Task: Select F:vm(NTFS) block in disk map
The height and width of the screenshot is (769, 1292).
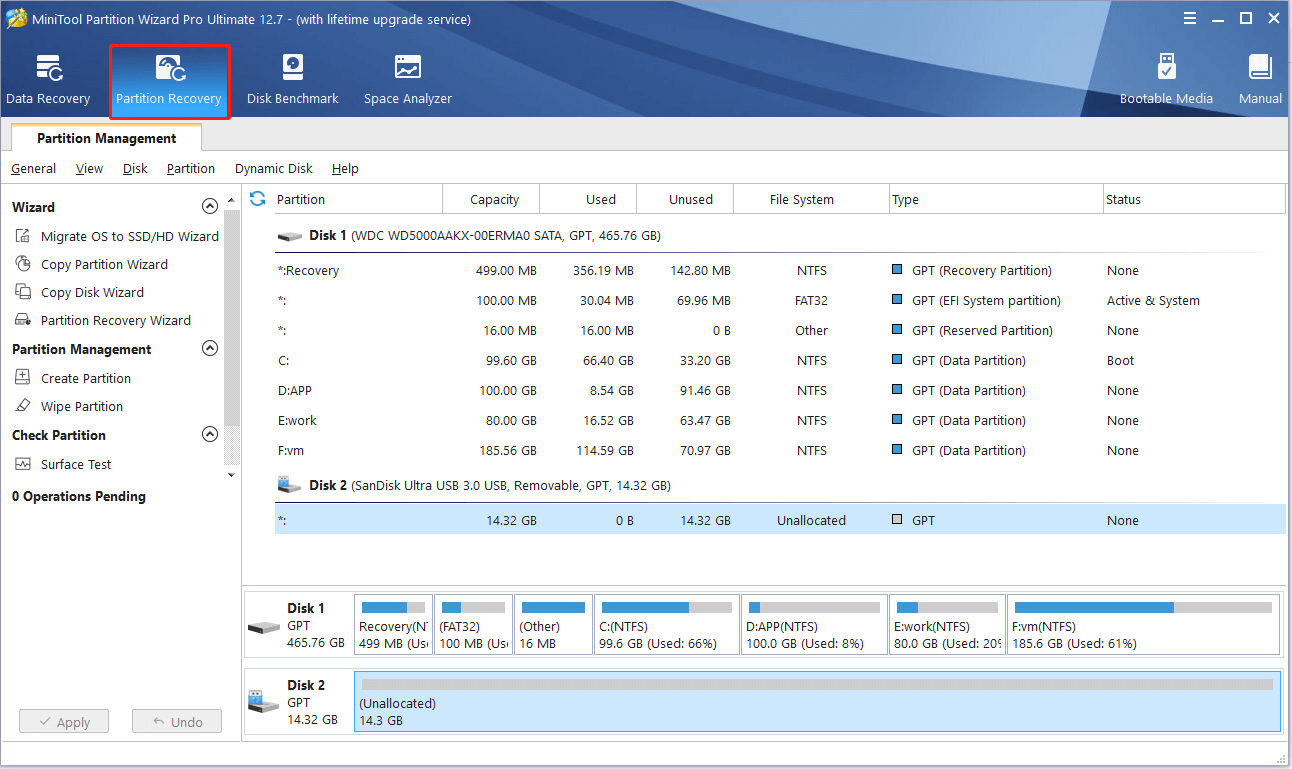Action: click(1143, 625)
